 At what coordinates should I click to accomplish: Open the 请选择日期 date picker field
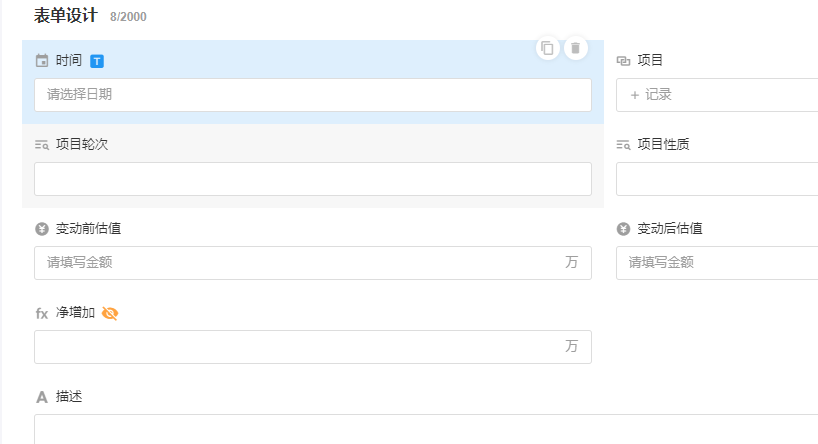(312, 95)
